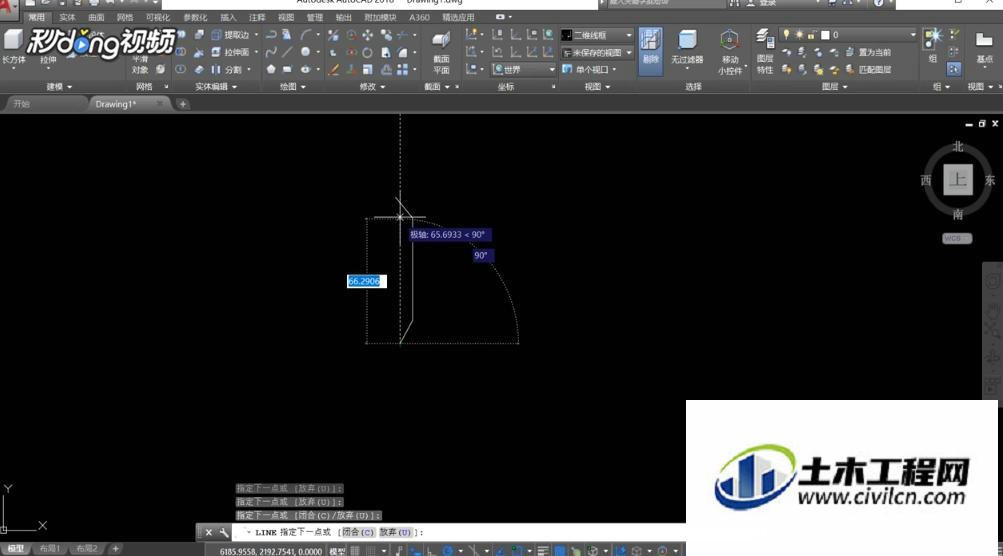Open the unsaved view (未保存的视图) dropdown
The width and height of the screenshot is (1003, 556).
coord(597,52)
